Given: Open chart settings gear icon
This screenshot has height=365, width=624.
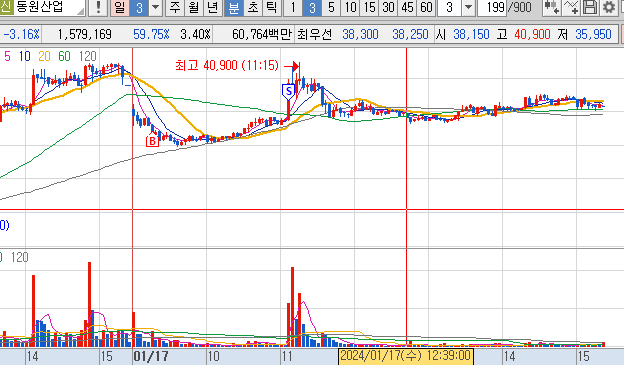Looking at the screenshot, I should click(609, 7).
